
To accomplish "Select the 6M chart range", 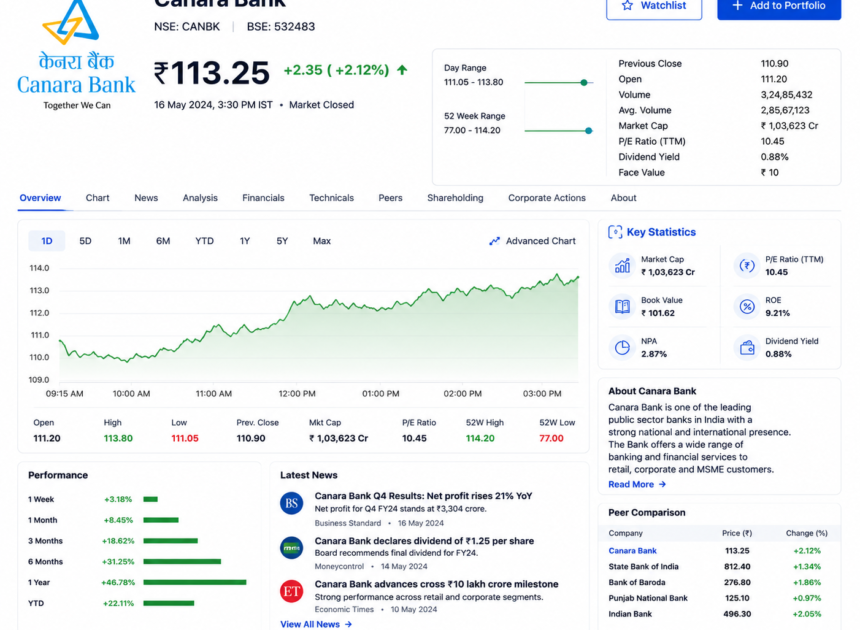I will [163, 241].
